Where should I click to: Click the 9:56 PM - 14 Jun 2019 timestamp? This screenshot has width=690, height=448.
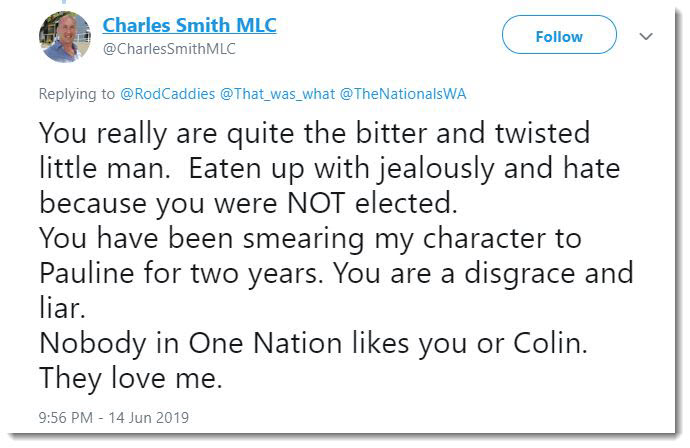pos(114,417)
